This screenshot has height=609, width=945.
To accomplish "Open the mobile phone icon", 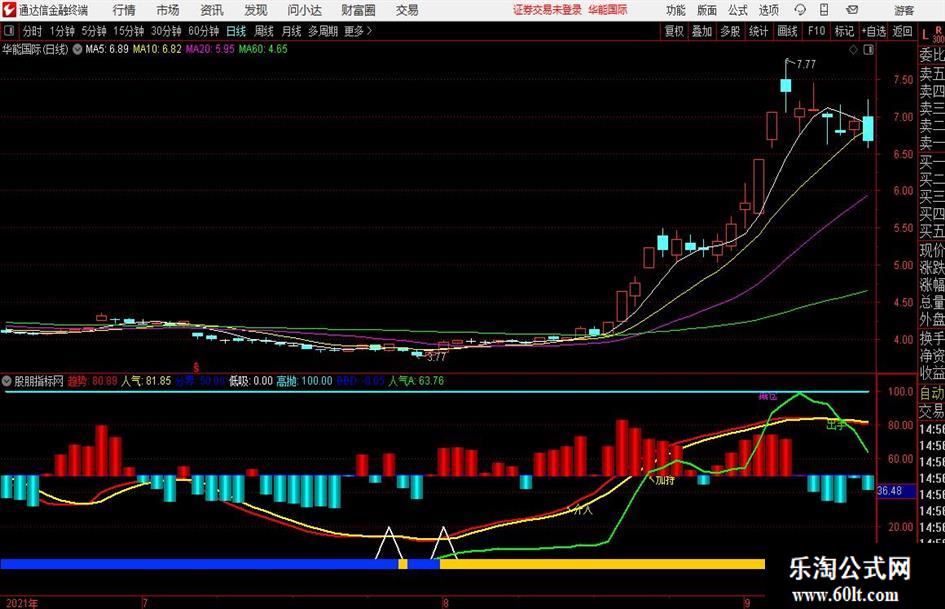I will click(824, 10).
